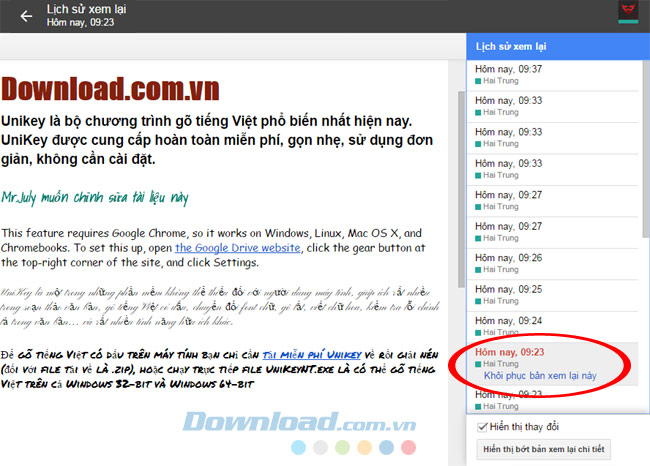
Task: Click 'Hiển thị bớt bản xem lại chi tiết' button
Action: tap(543, 449)
